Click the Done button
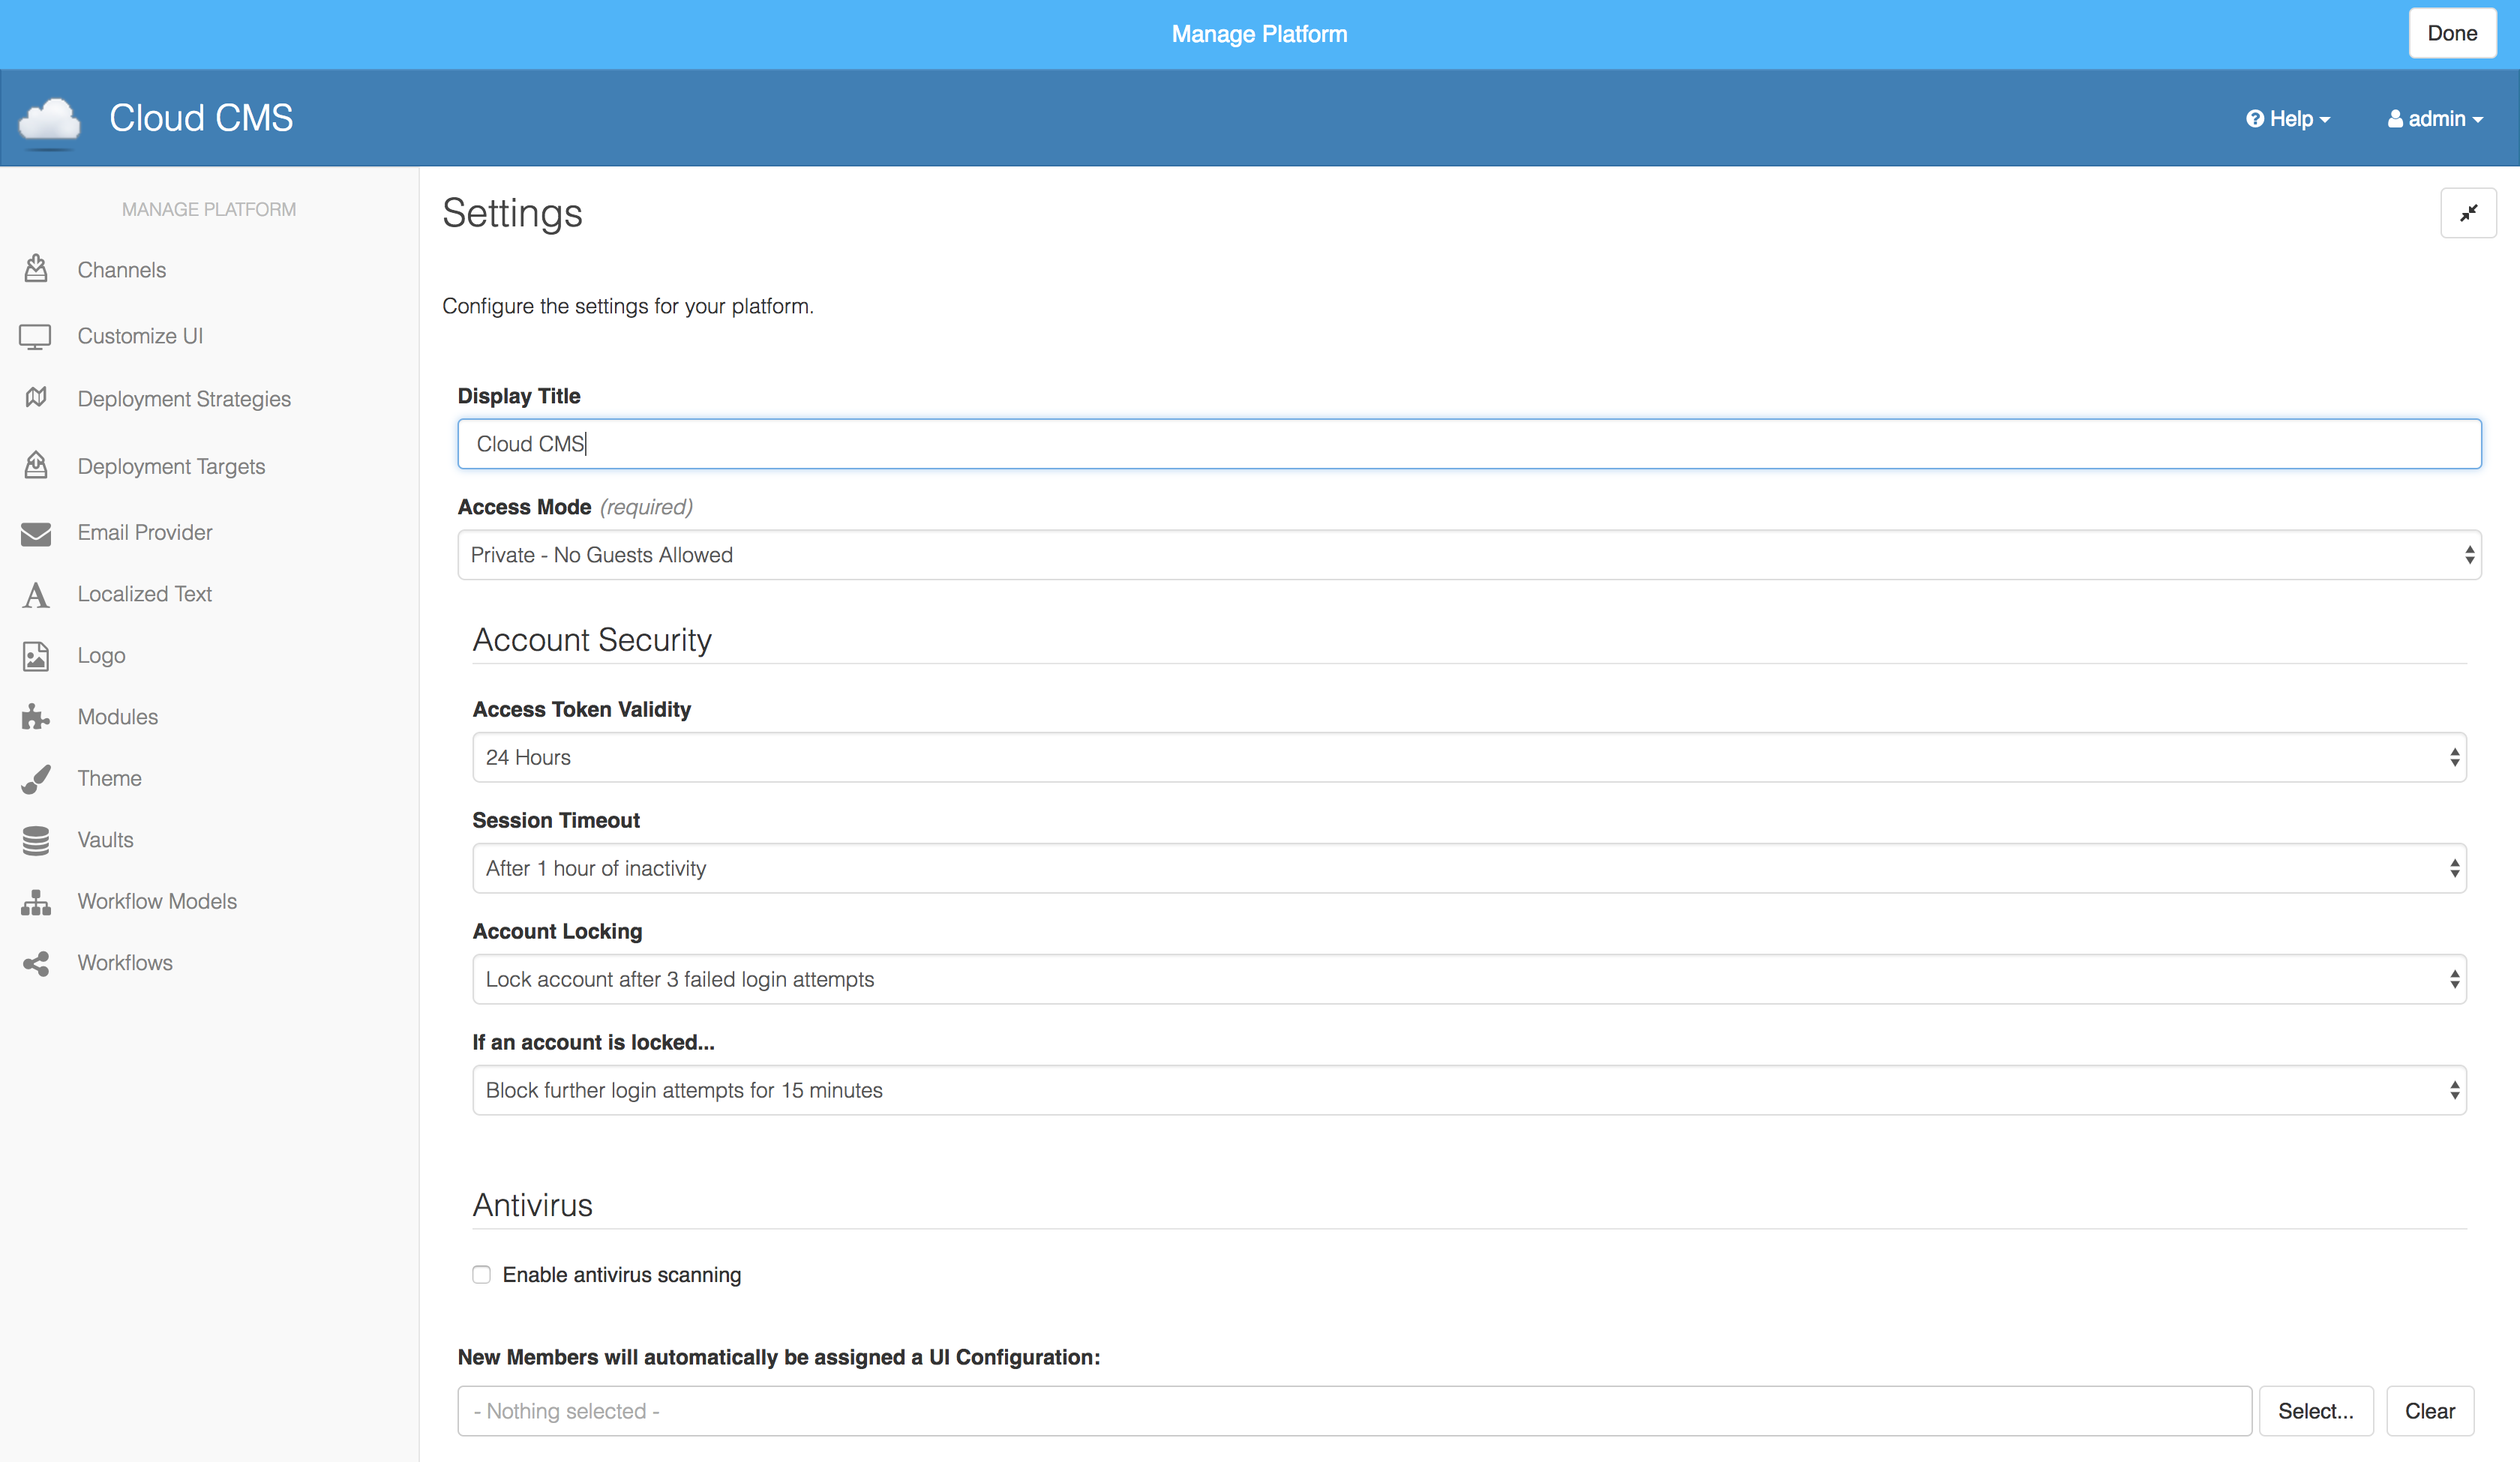The width and height of the screenshot is (2520, 1462). click(2452, 32)
